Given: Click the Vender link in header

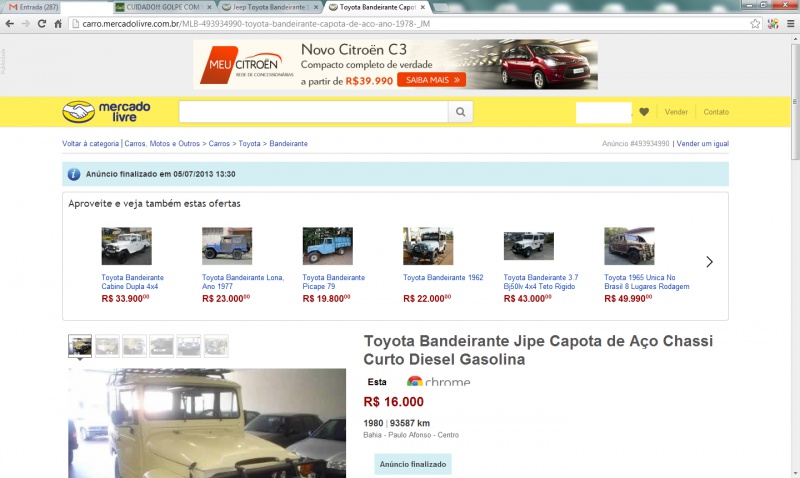Looking at the screenshot, I should (676, 112).
